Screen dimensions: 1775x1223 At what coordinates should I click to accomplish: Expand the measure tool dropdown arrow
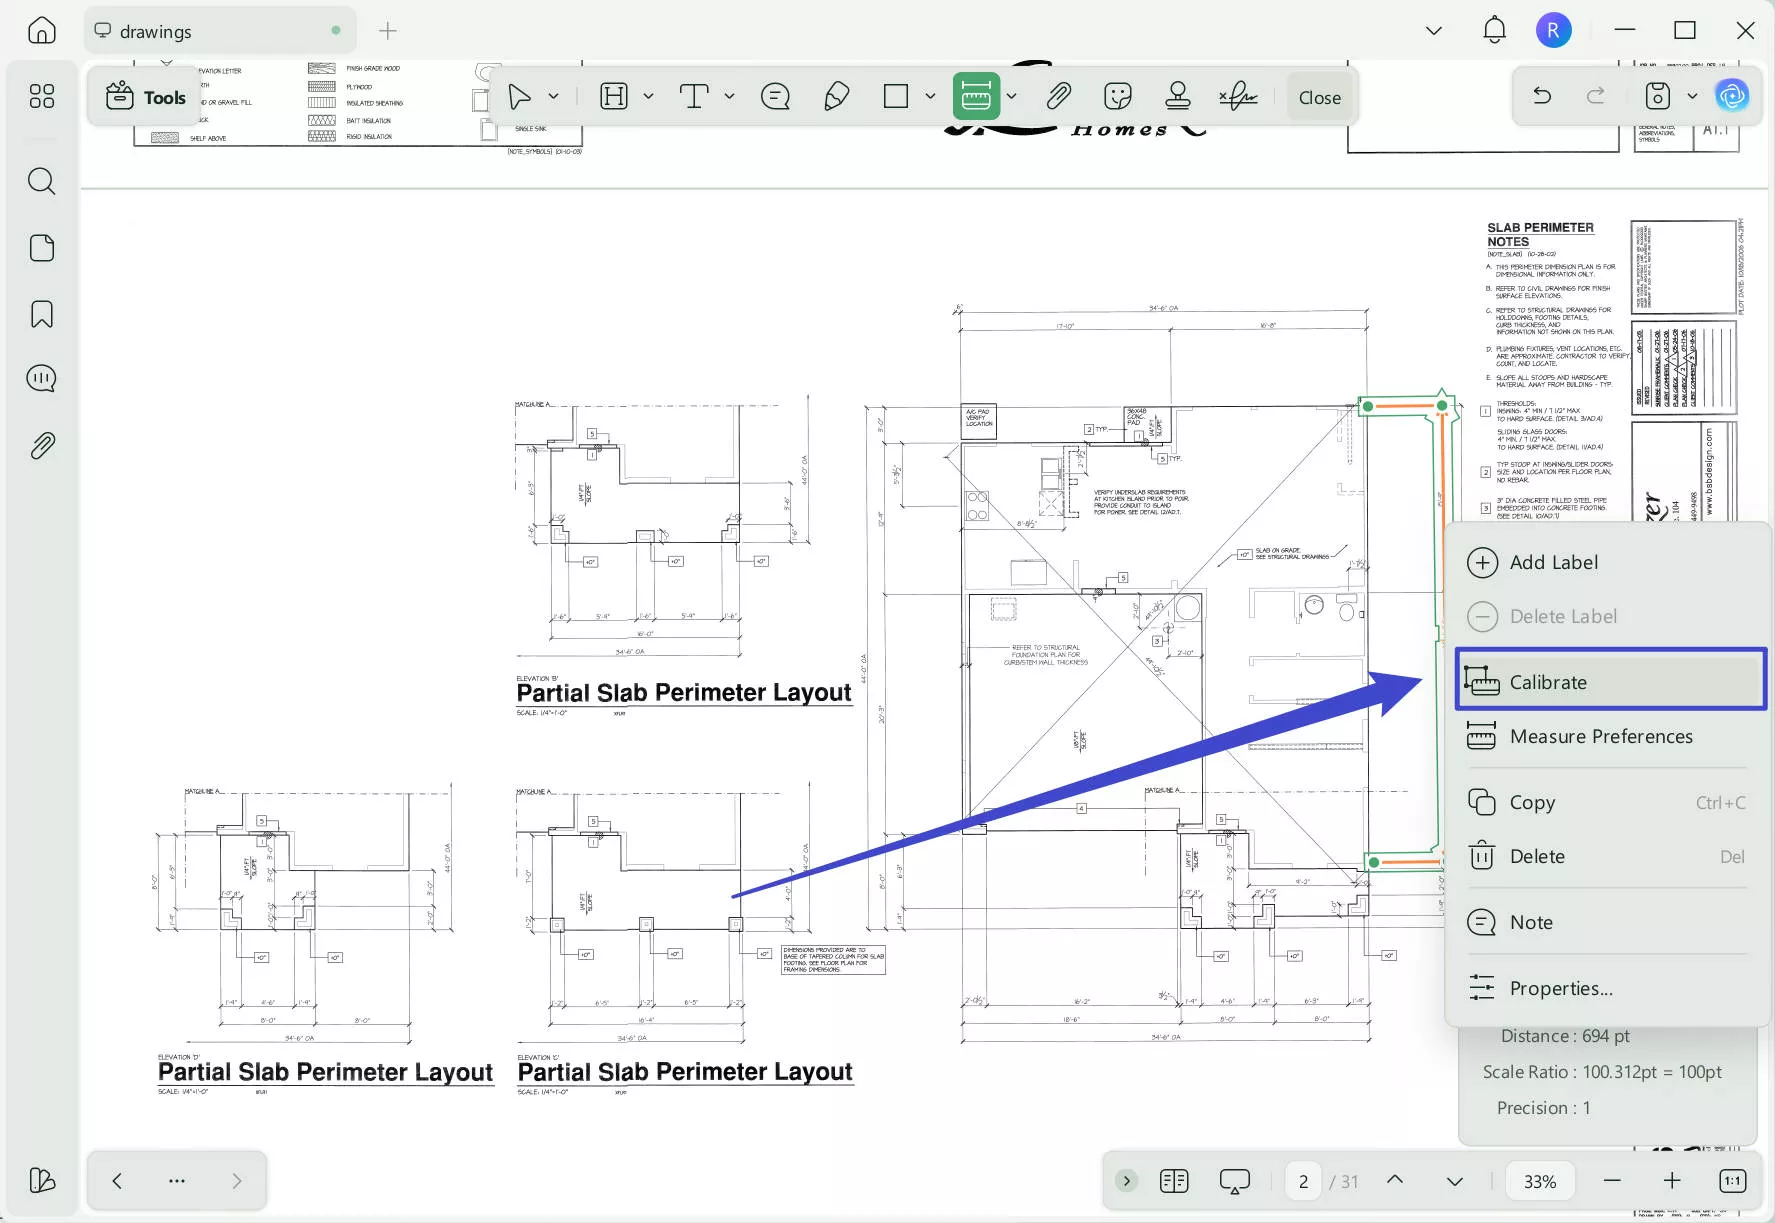(1012, 97)
